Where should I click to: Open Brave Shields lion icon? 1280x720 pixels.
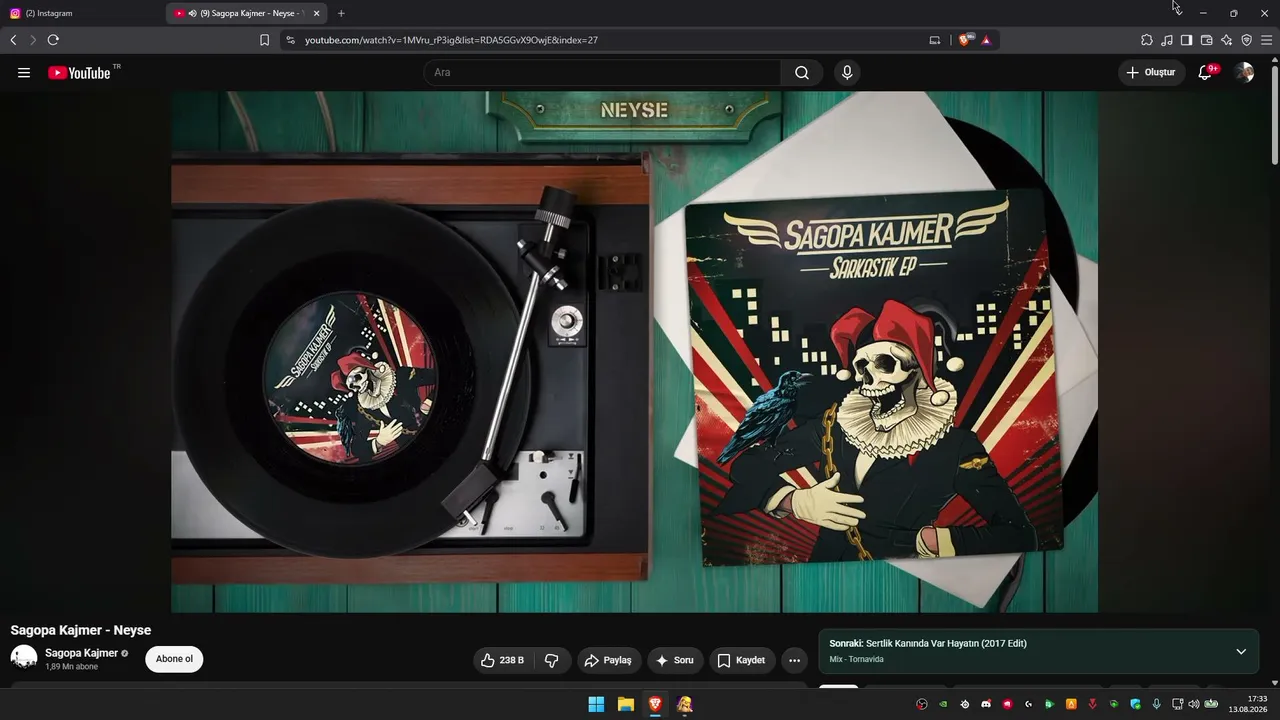coord(965,40)
